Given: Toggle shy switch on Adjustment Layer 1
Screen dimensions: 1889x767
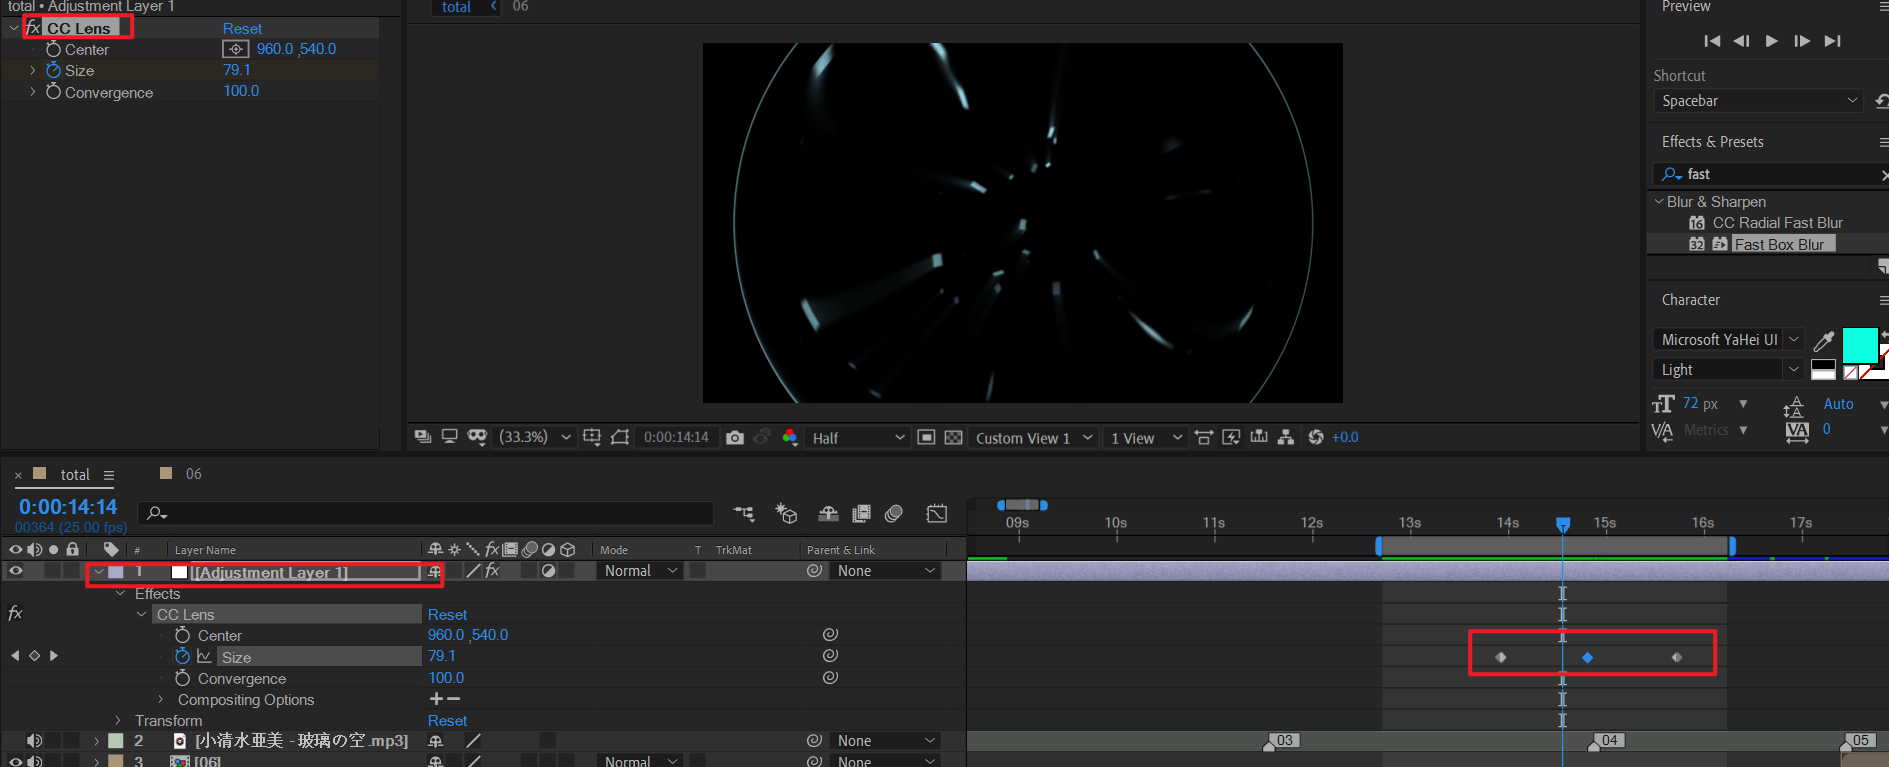Looking at the screenshot, I should [435, 572].
